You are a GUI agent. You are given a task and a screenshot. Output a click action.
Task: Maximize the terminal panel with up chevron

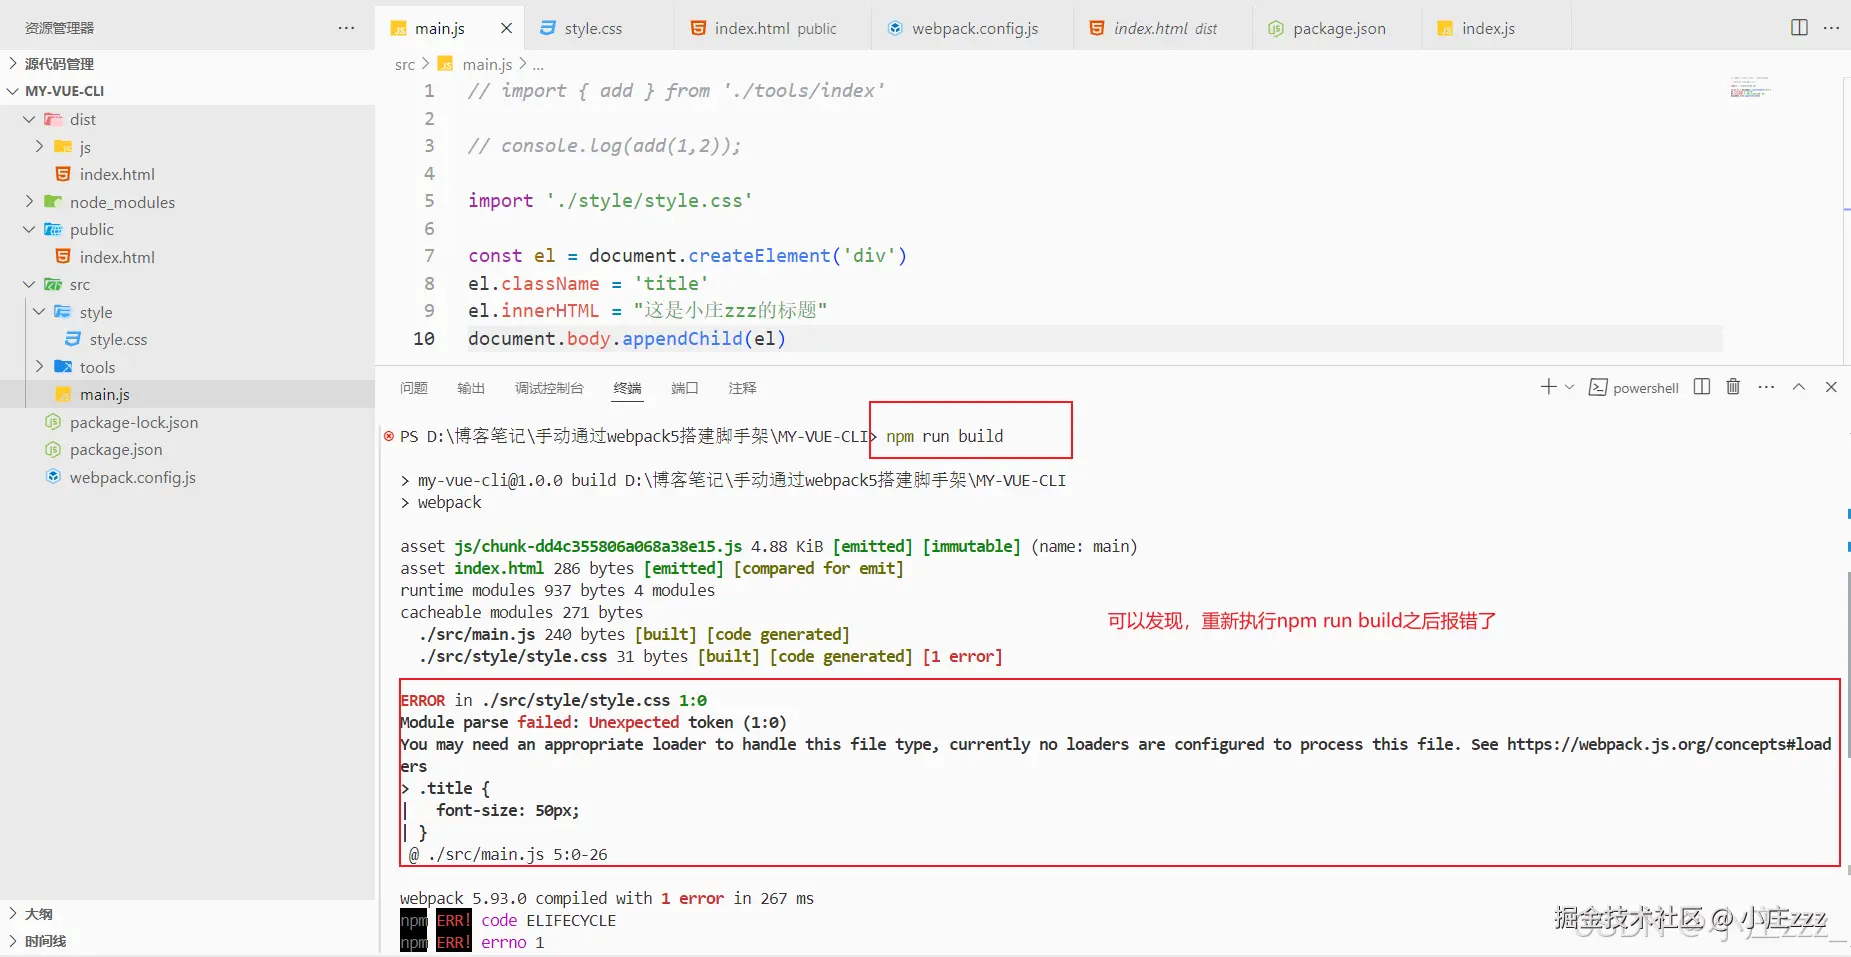pyautogui.click(x=1799, y=387)
